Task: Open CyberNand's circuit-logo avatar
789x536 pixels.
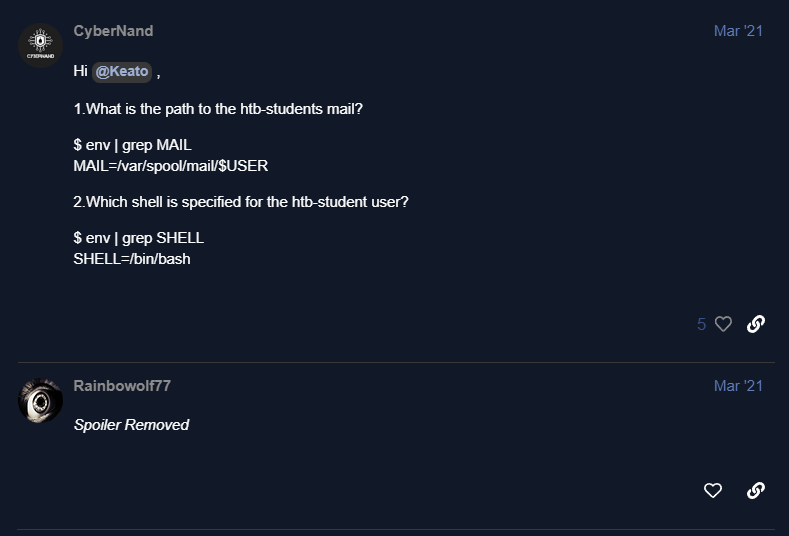Action: tap(40, 45)
